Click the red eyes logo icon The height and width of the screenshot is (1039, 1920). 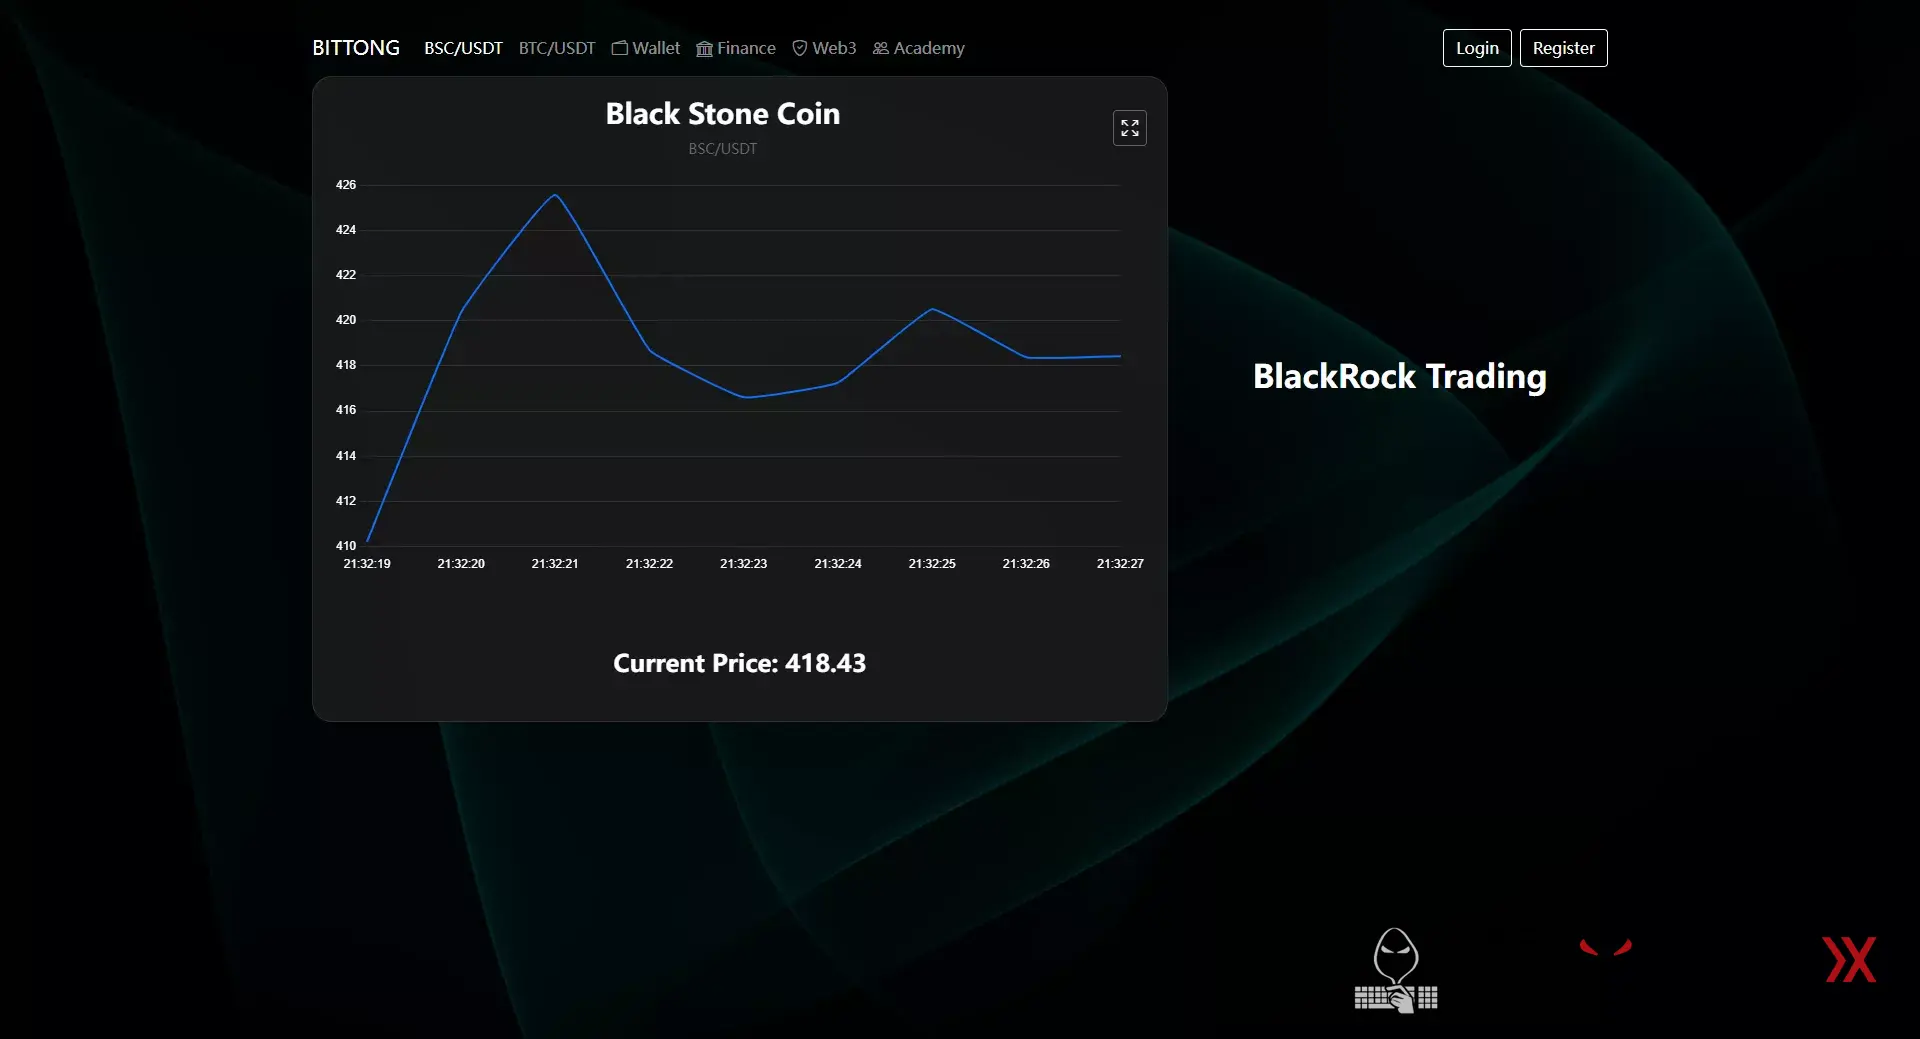click(1605, 947)
